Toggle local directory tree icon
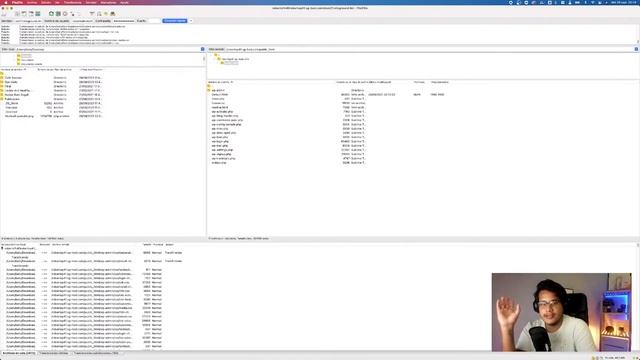The height and width of the screenshot is (360, 640). (x=24, y=14)
